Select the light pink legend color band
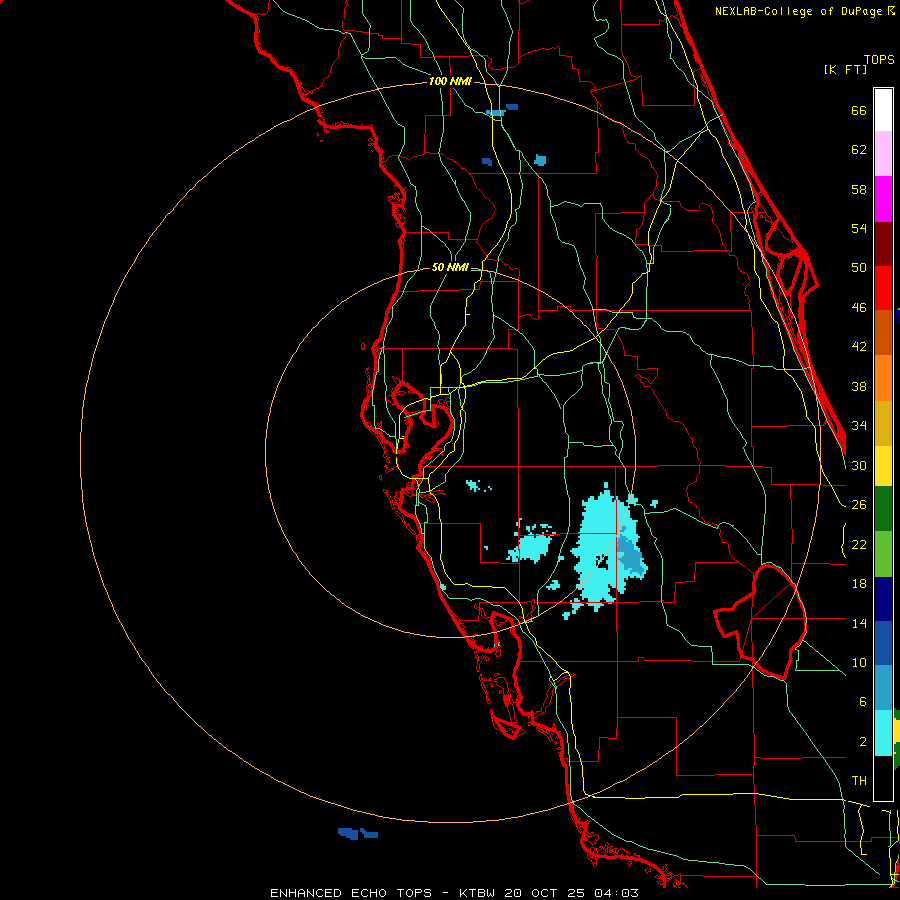The height and width of the screenshot is (900, 900). pyautogui.click(x=883, y=153)
